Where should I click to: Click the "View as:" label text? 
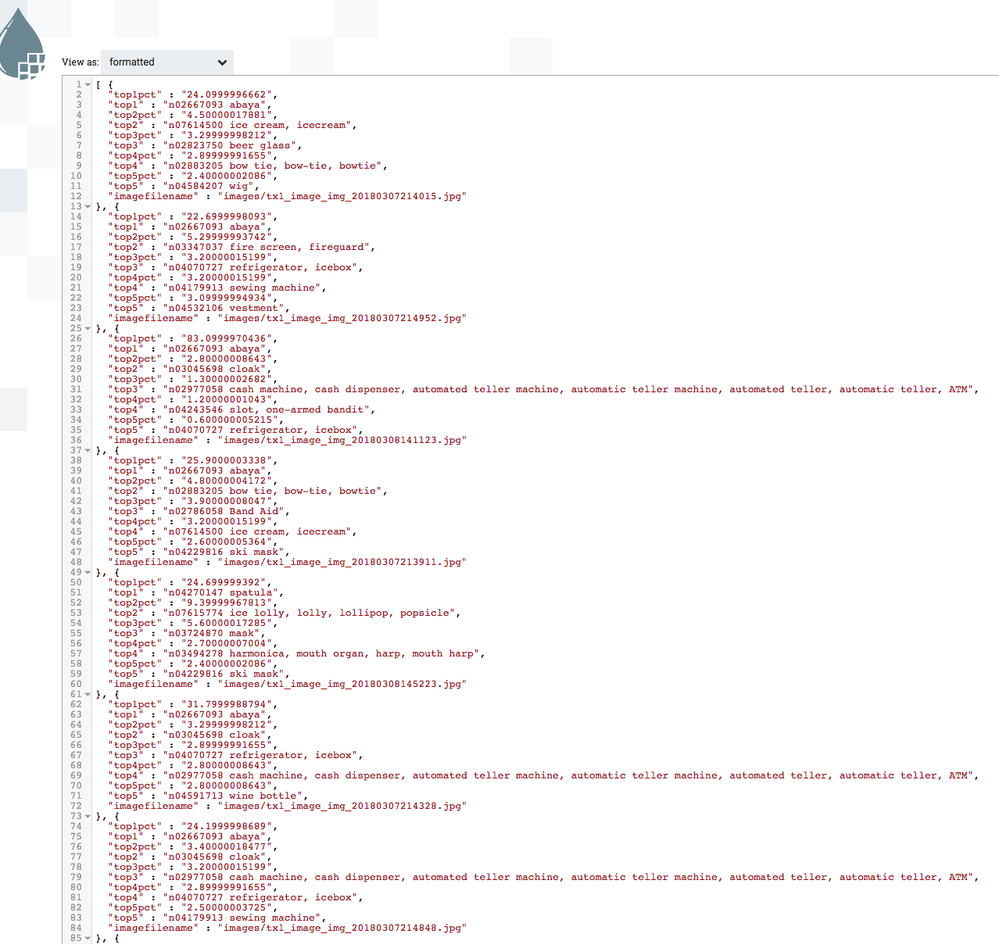pyautogui.click(x=80, y=62)
